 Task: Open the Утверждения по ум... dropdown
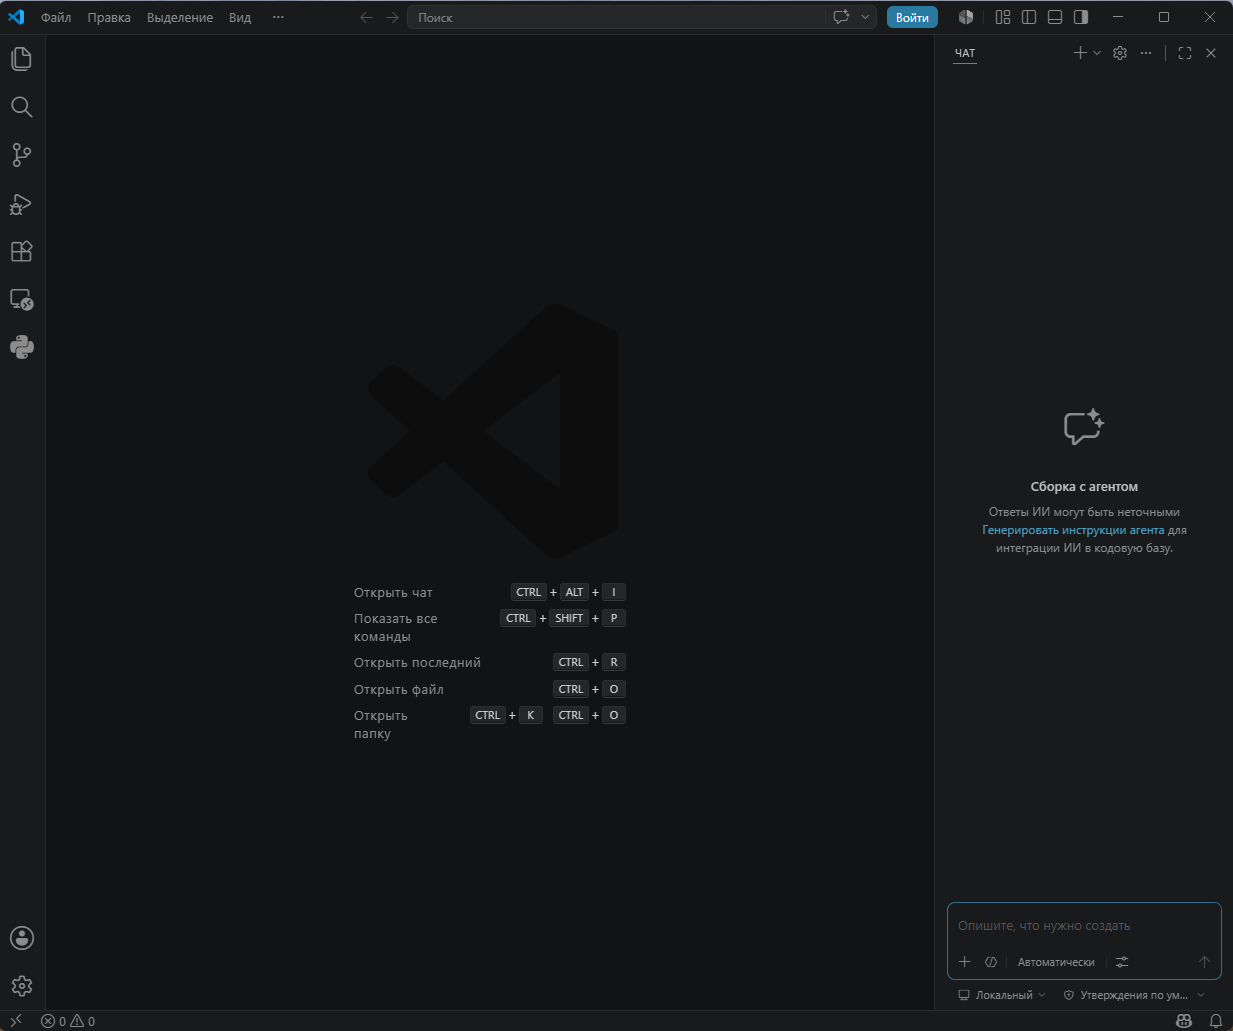(x=1134, y=995)
